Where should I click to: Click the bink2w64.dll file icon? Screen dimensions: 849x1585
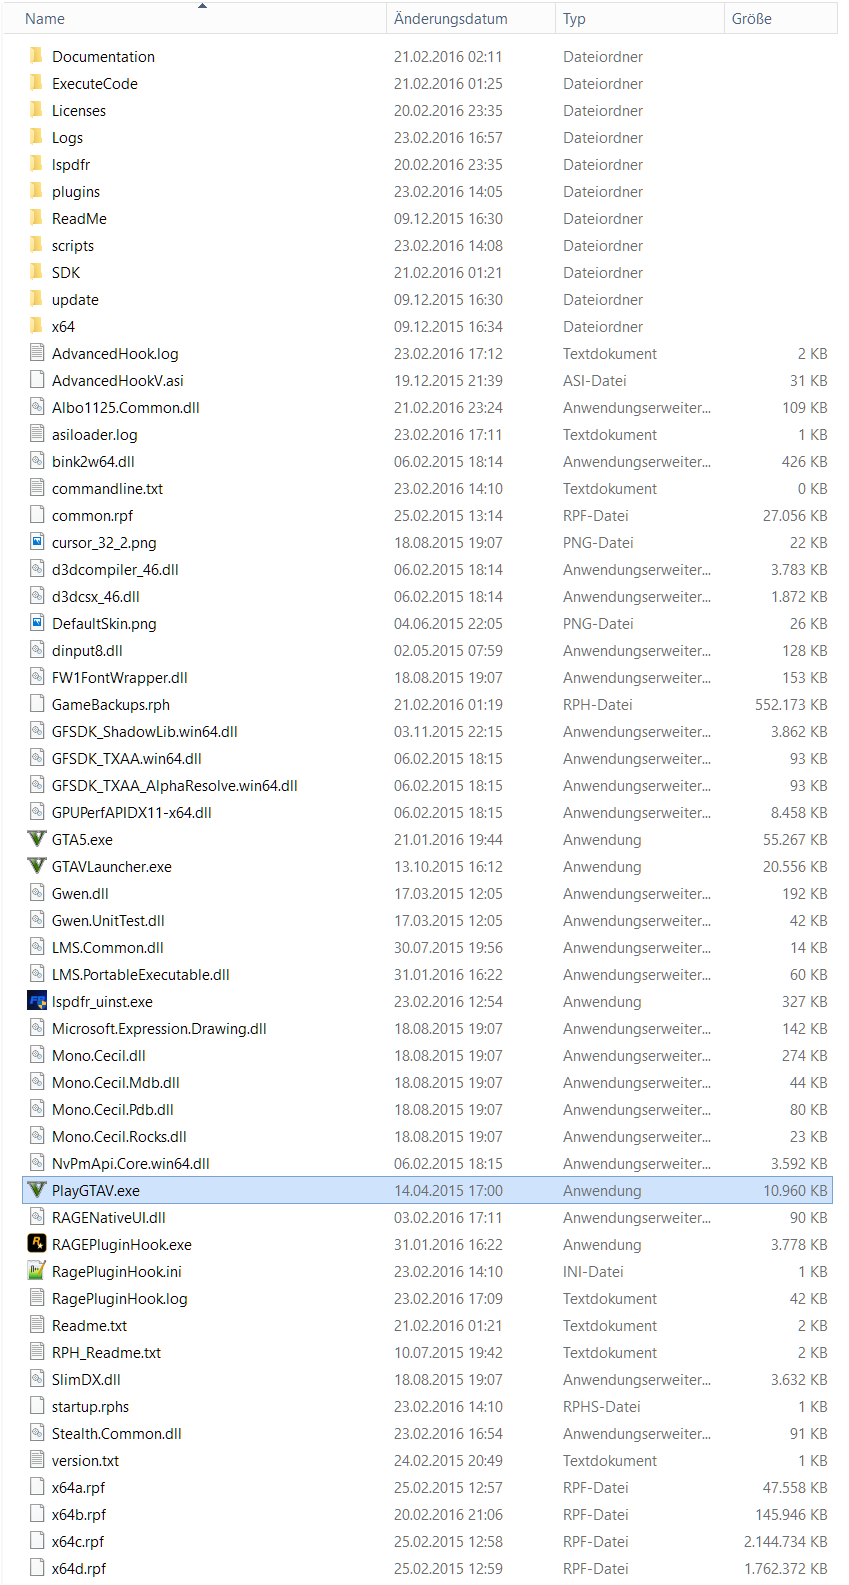tap(37, 461)
